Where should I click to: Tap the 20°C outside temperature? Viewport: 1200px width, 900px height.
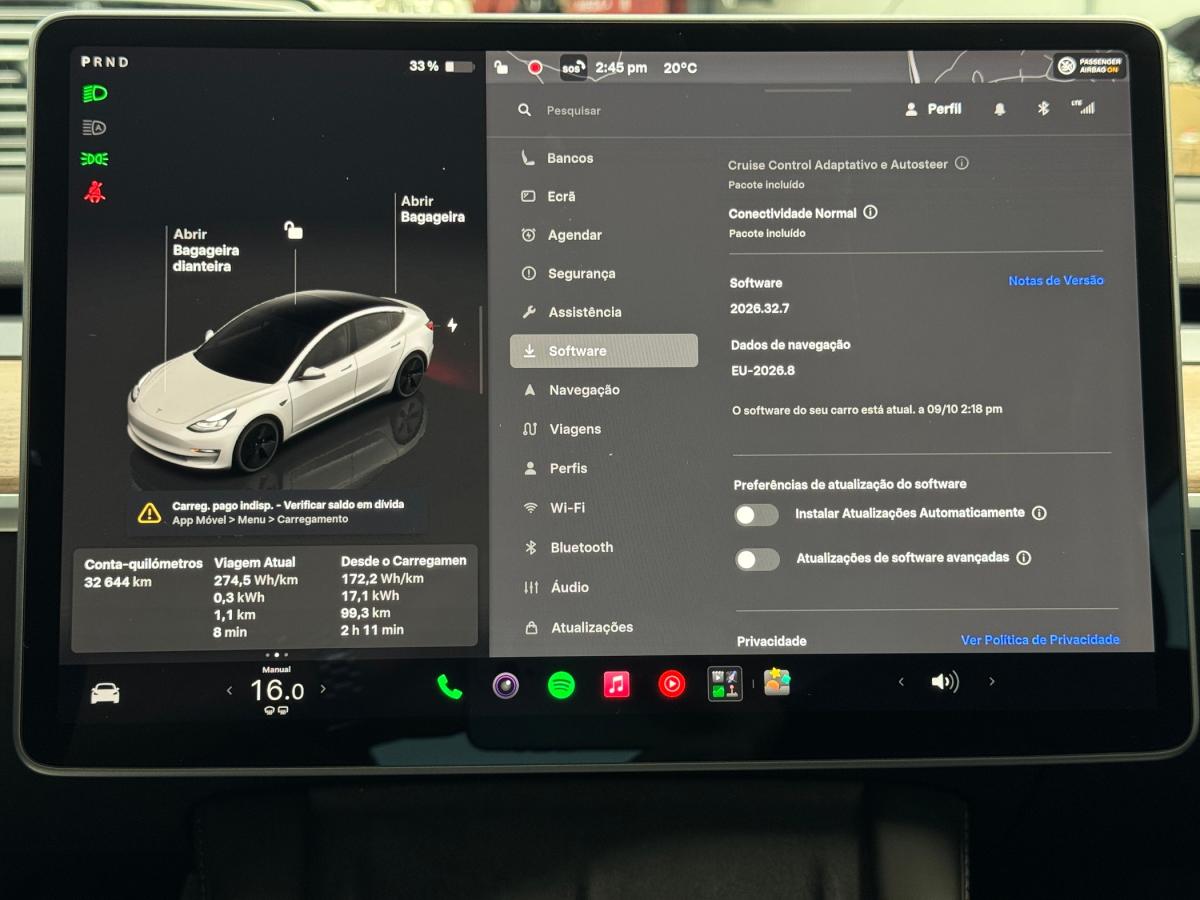coord(680,68)
